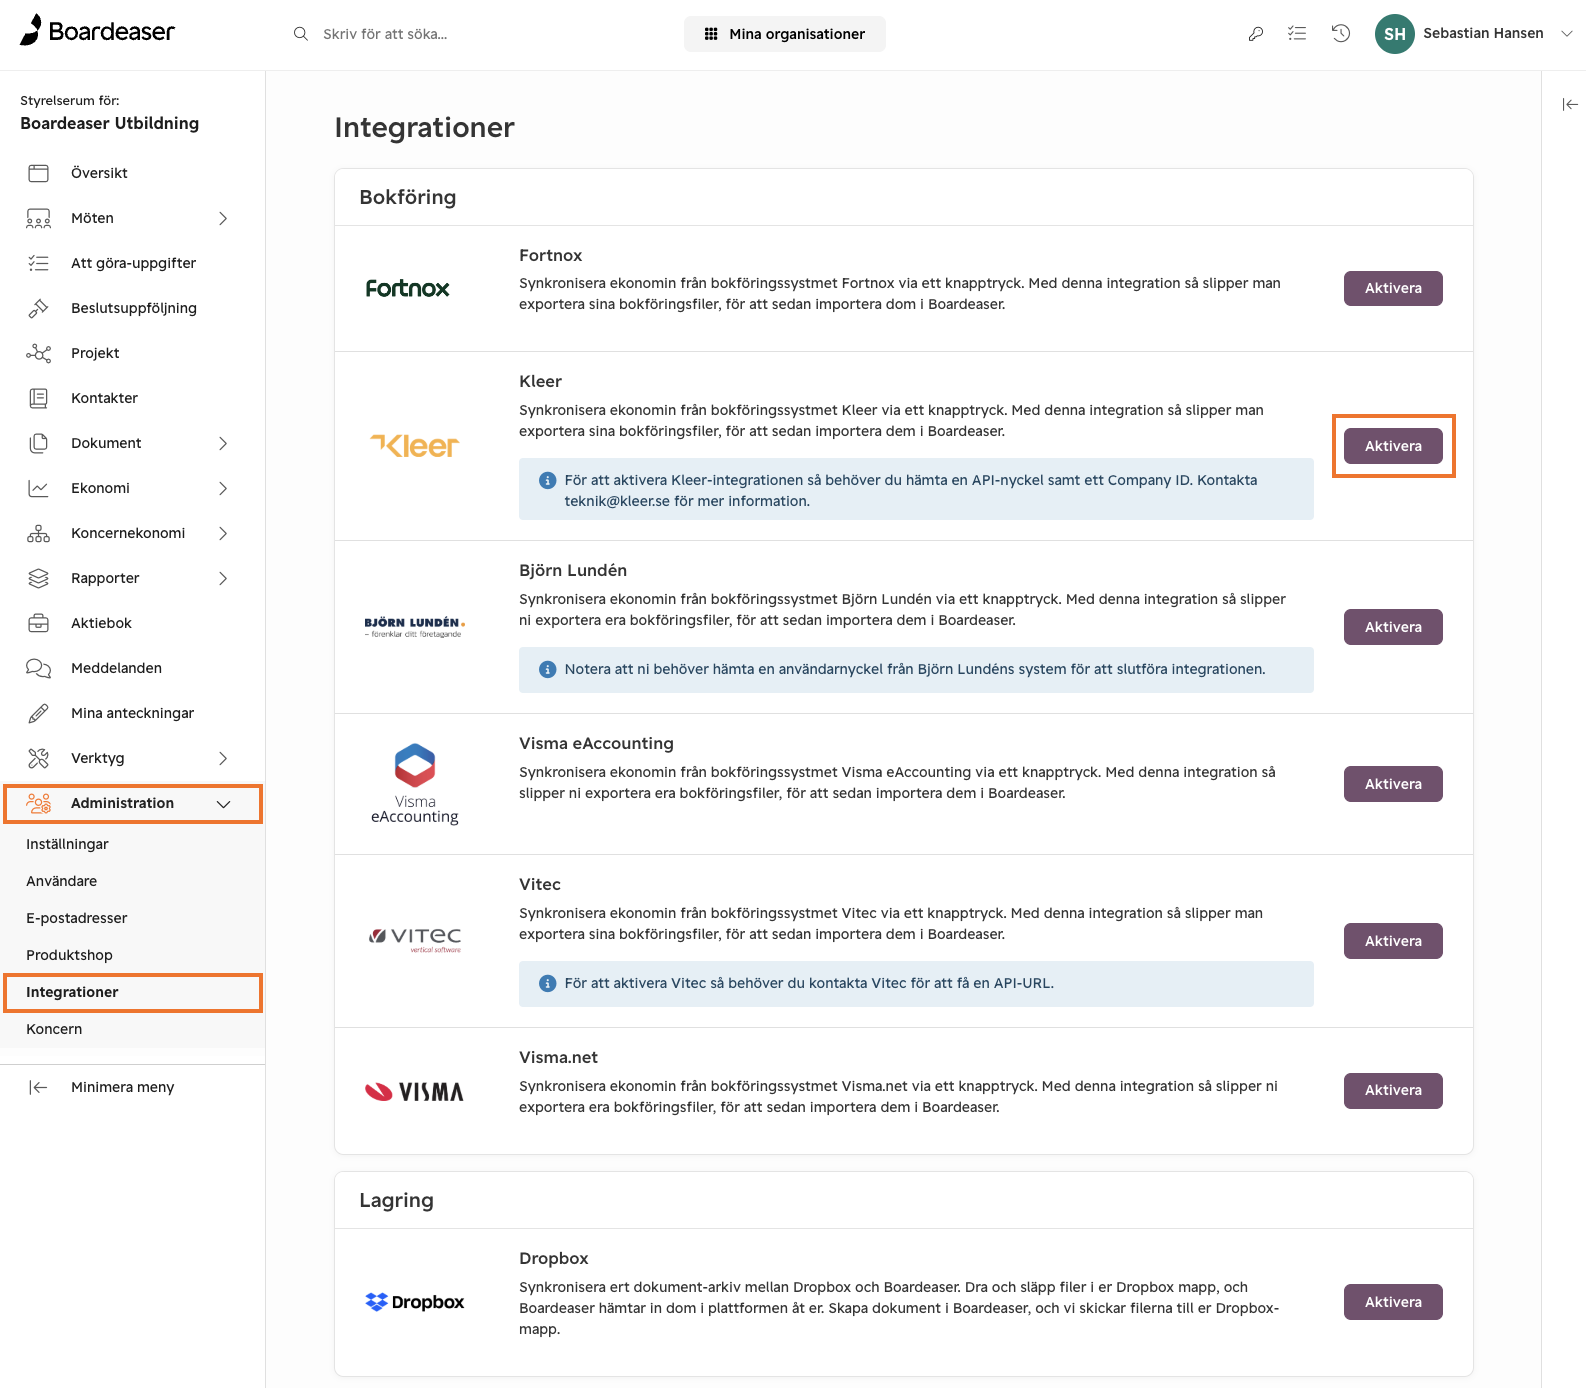The height and width of the screenshot is (1388, 1586).
Task: Click the Björn Lundén logo
Action: (414, 627)
